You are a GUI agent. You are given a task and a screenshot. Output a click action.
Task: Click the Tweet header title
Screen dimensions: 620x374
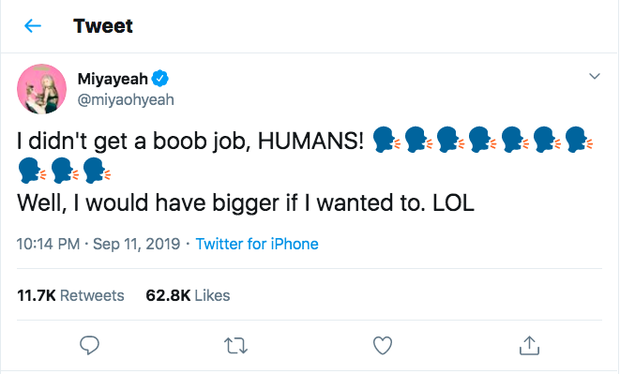tap(103, 26)
